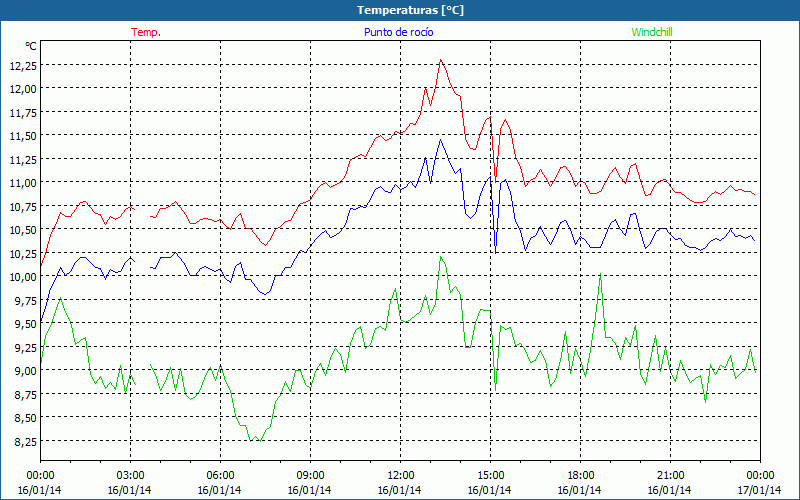Screen dimensions: 800x500
Task: Click the 03:00 time axis label
Action: point(131,475)
